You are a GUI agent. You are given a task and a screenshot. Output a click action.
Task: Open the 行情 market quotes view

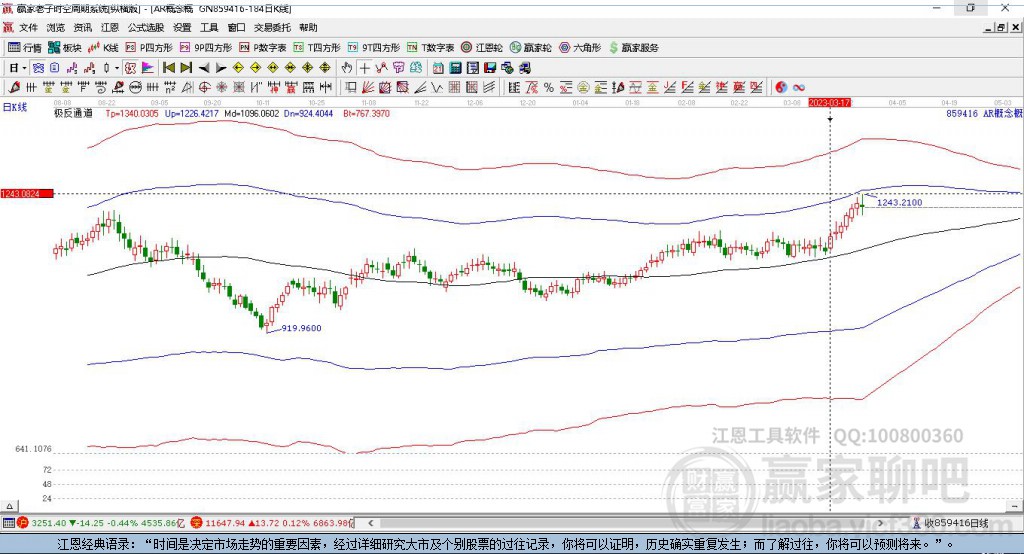(x=25, y=47)
